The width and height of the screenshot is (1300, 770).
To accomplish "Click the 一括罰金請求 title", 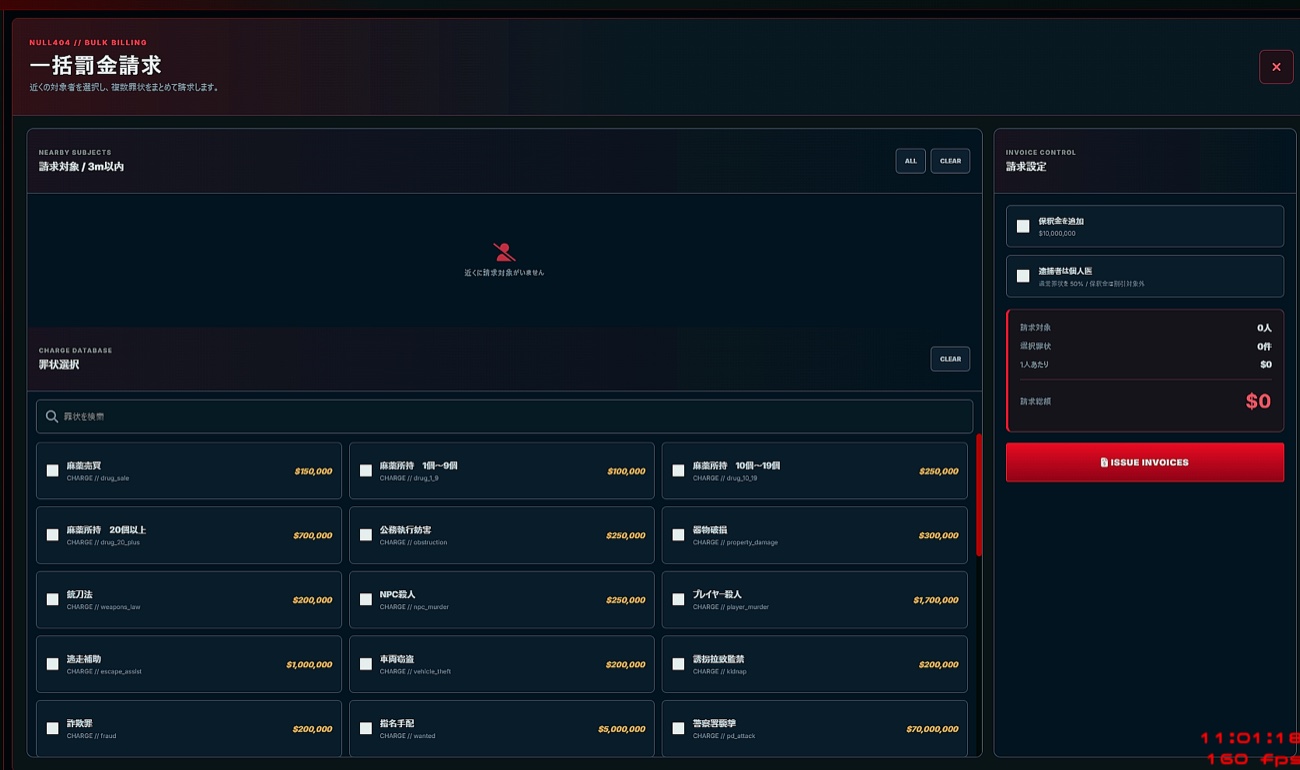I will (x=95, y=66).
